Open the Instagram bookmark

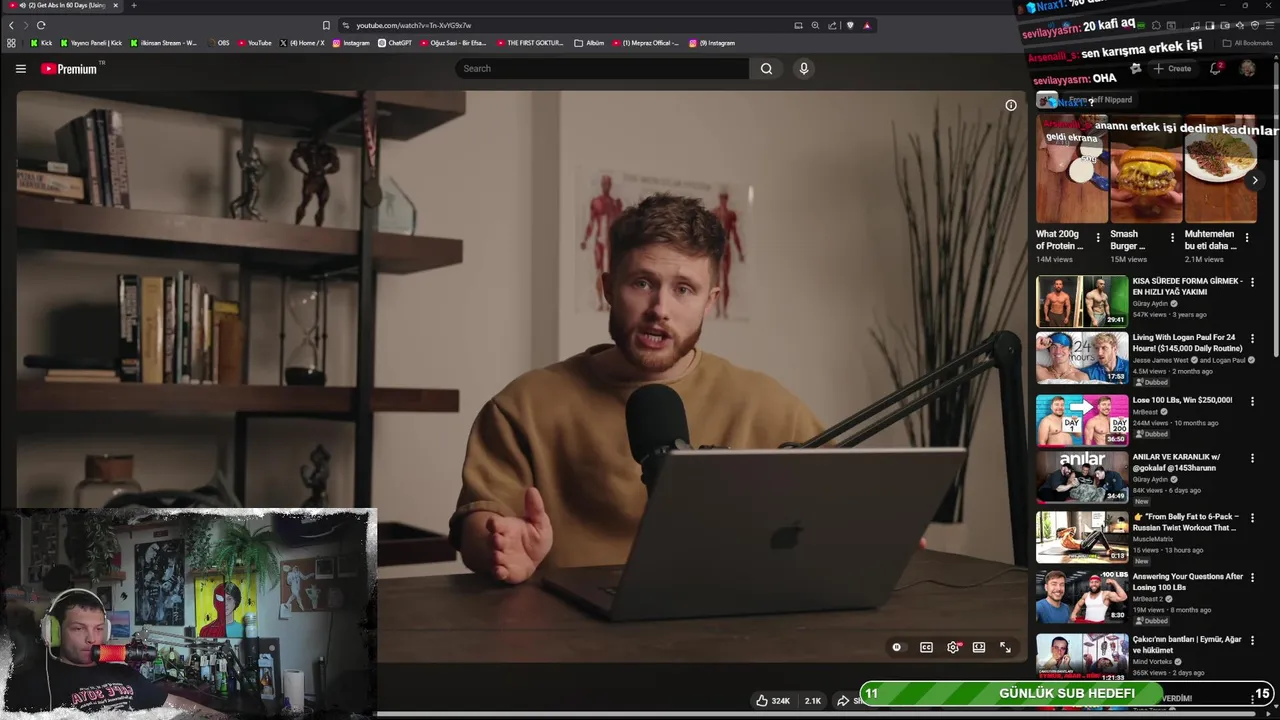(x=351, y=43)
